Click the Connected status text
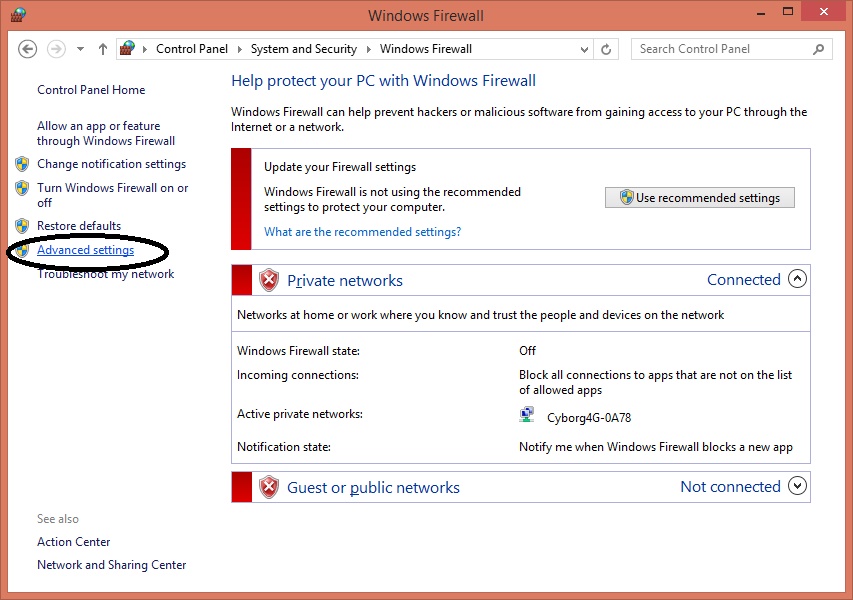The width and height of the screenshot is (853, 600). [x=744, y=280]
